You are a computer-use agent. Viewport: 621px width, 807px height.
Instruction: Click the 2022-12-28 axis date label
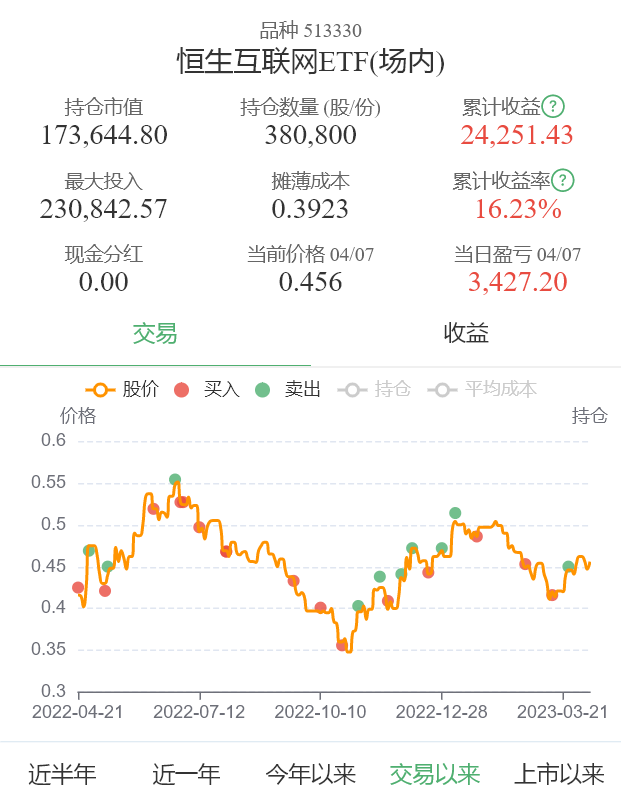pos(441,712)
